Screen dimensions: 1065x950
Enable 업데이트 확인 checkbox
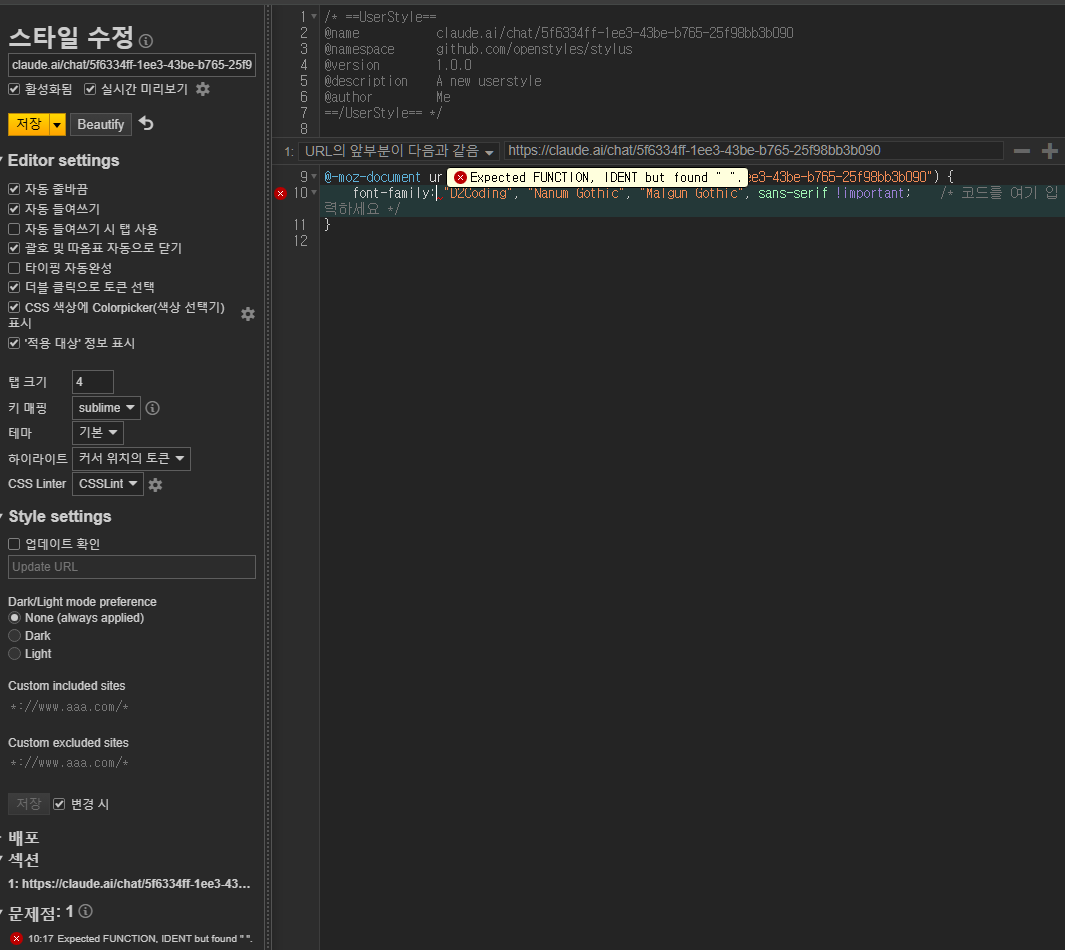(14, 544)
